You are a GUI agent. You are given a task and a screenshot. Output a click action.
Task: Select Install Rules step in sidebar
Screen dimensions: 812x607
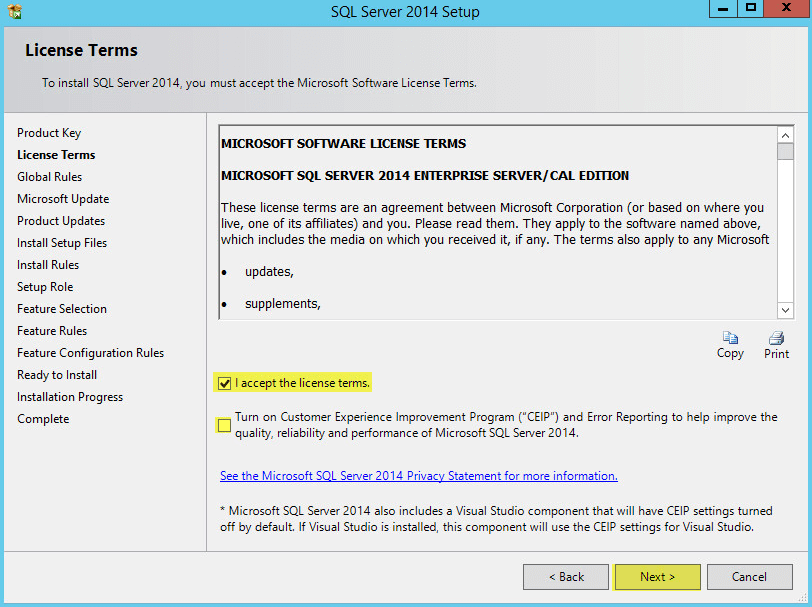point(48,265)
